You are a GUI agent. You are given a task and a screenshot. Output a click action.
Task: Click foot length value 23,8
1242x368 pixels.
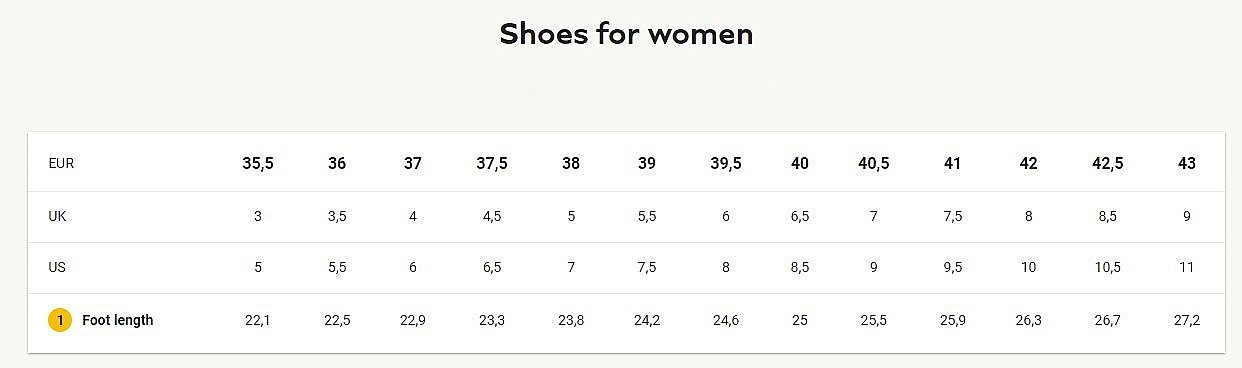click(571, 320)
